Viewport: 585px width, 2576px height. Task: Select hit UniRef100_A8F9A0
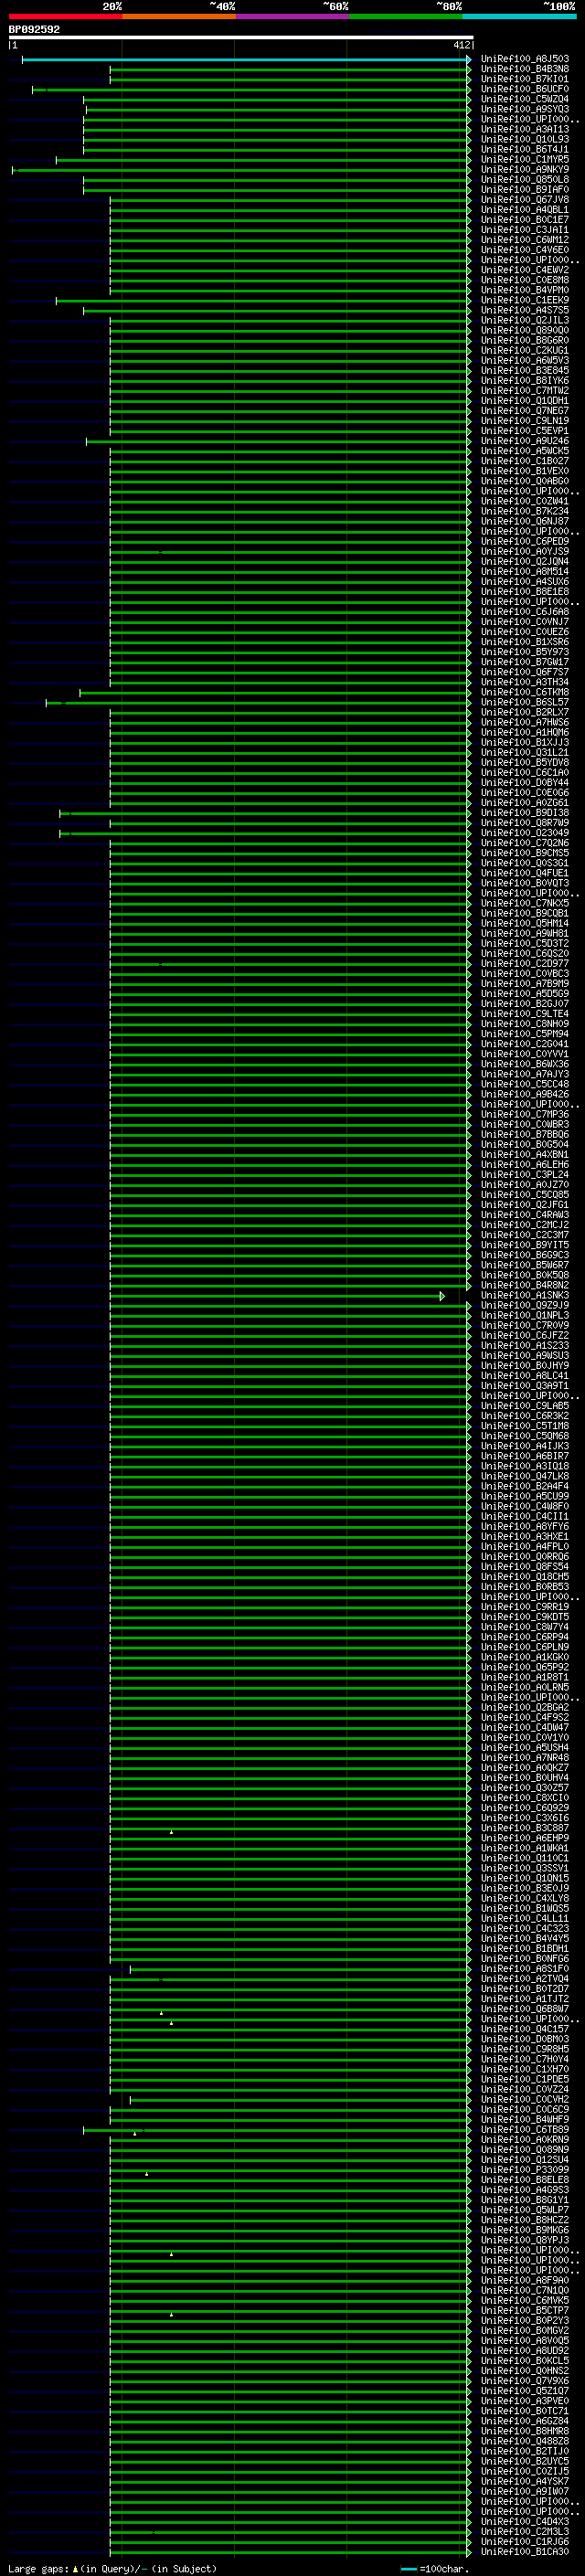tap(525, 2280)
